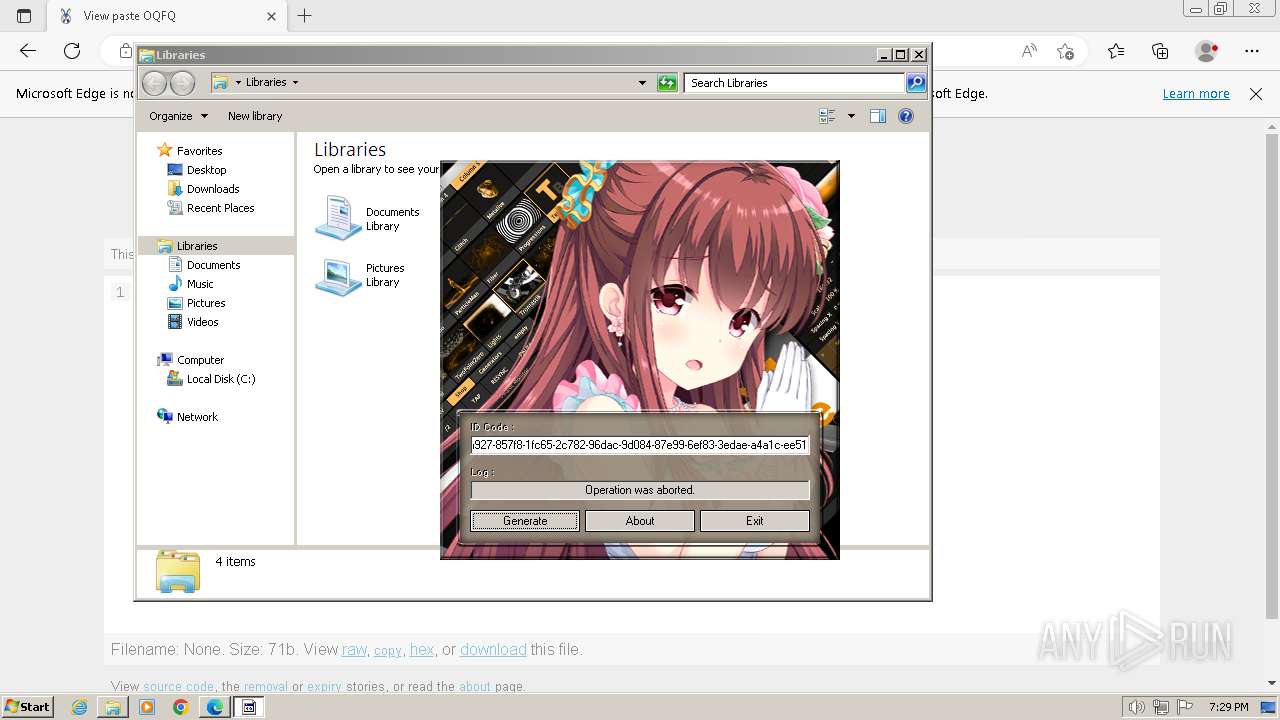Click Exit button in keygen window

(755, 521)
